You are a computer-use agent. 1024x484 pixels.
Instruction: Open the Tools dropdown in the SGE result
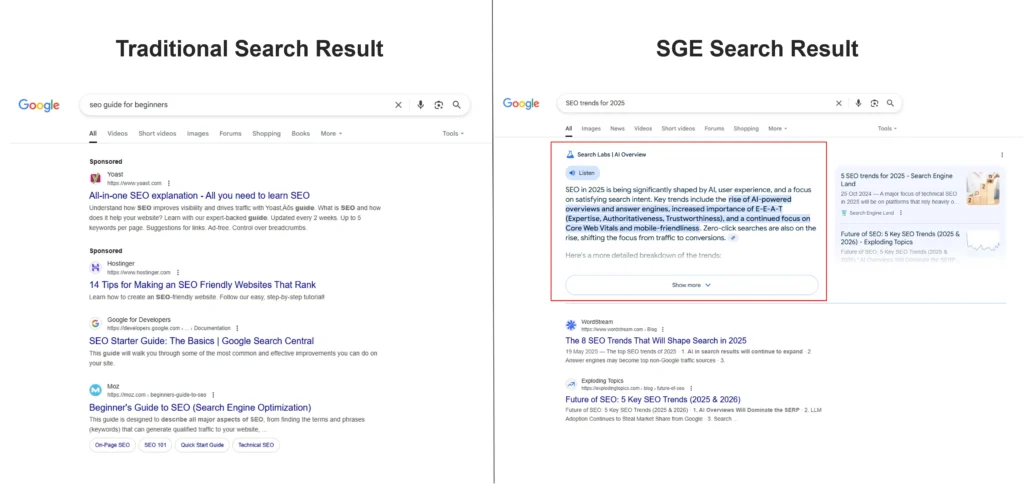tap(887, 129)
